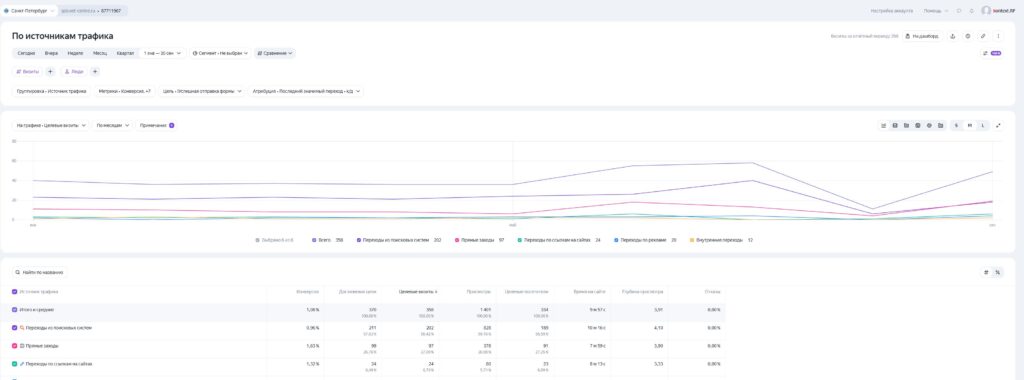1024x380 pixels.
Task: Click the NEW badge report switch icon
Action: tap(992, 54)
